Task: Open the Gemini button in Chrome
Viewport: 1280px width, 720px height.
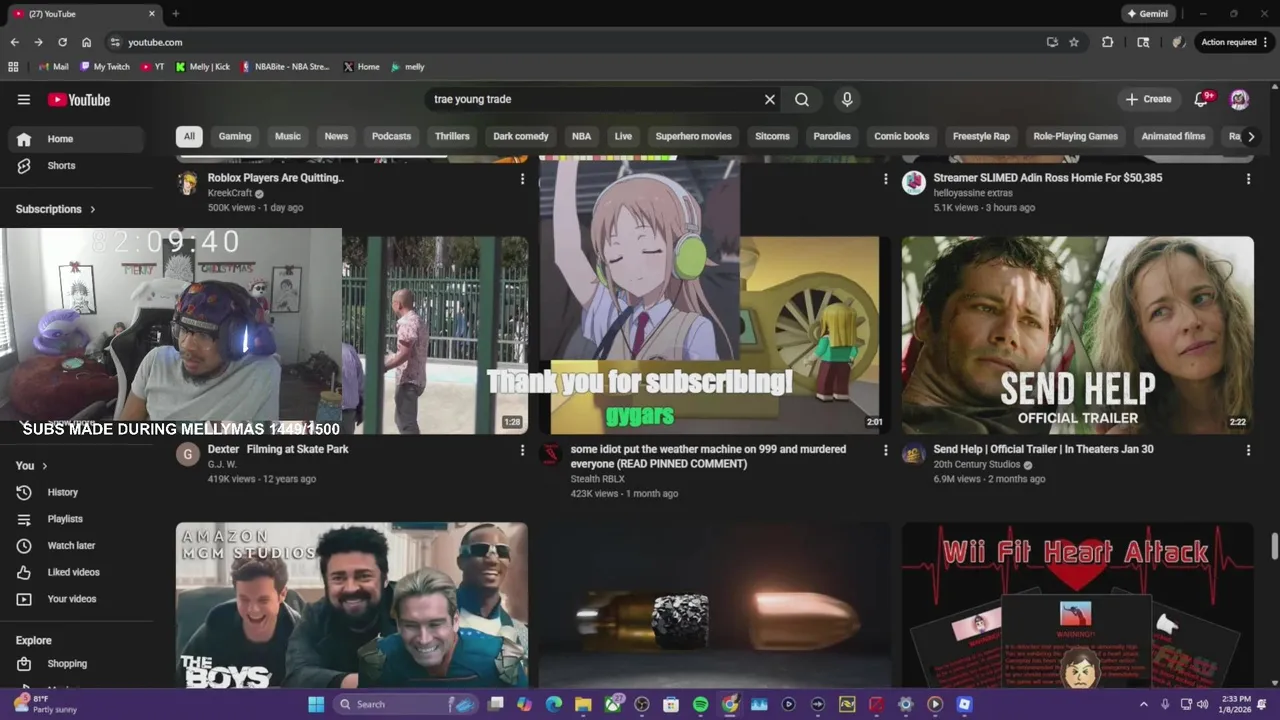Action: (x=1147, y=14)
